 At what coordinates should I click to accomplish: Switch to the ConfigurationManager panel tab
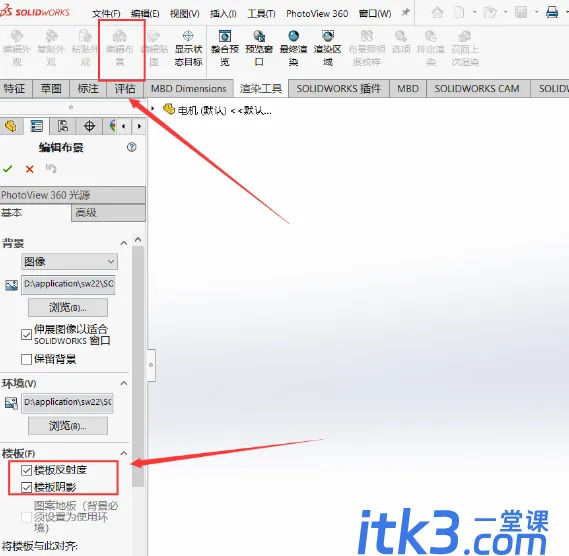(63, 126)
